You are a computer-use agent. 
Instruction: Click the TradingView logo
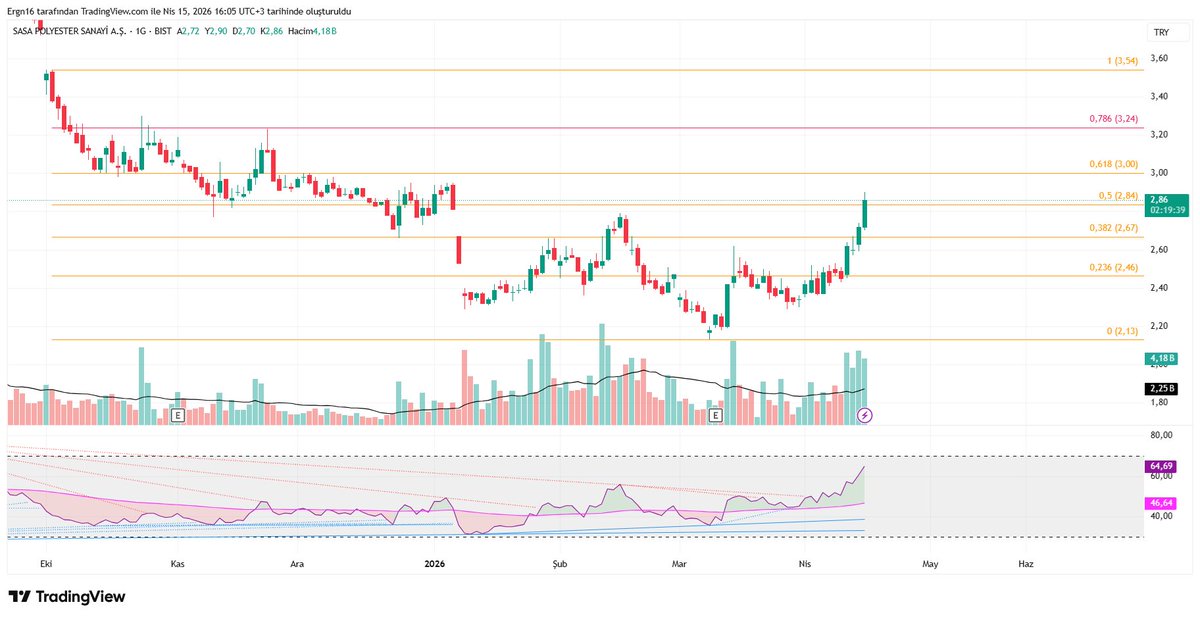(x=66, y=596)
